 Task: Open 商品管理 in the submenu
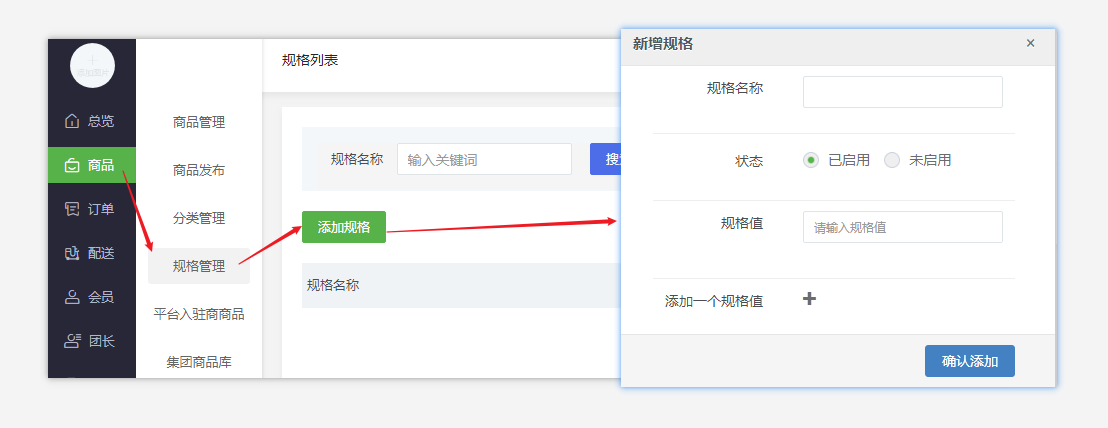tap(199, 122)
